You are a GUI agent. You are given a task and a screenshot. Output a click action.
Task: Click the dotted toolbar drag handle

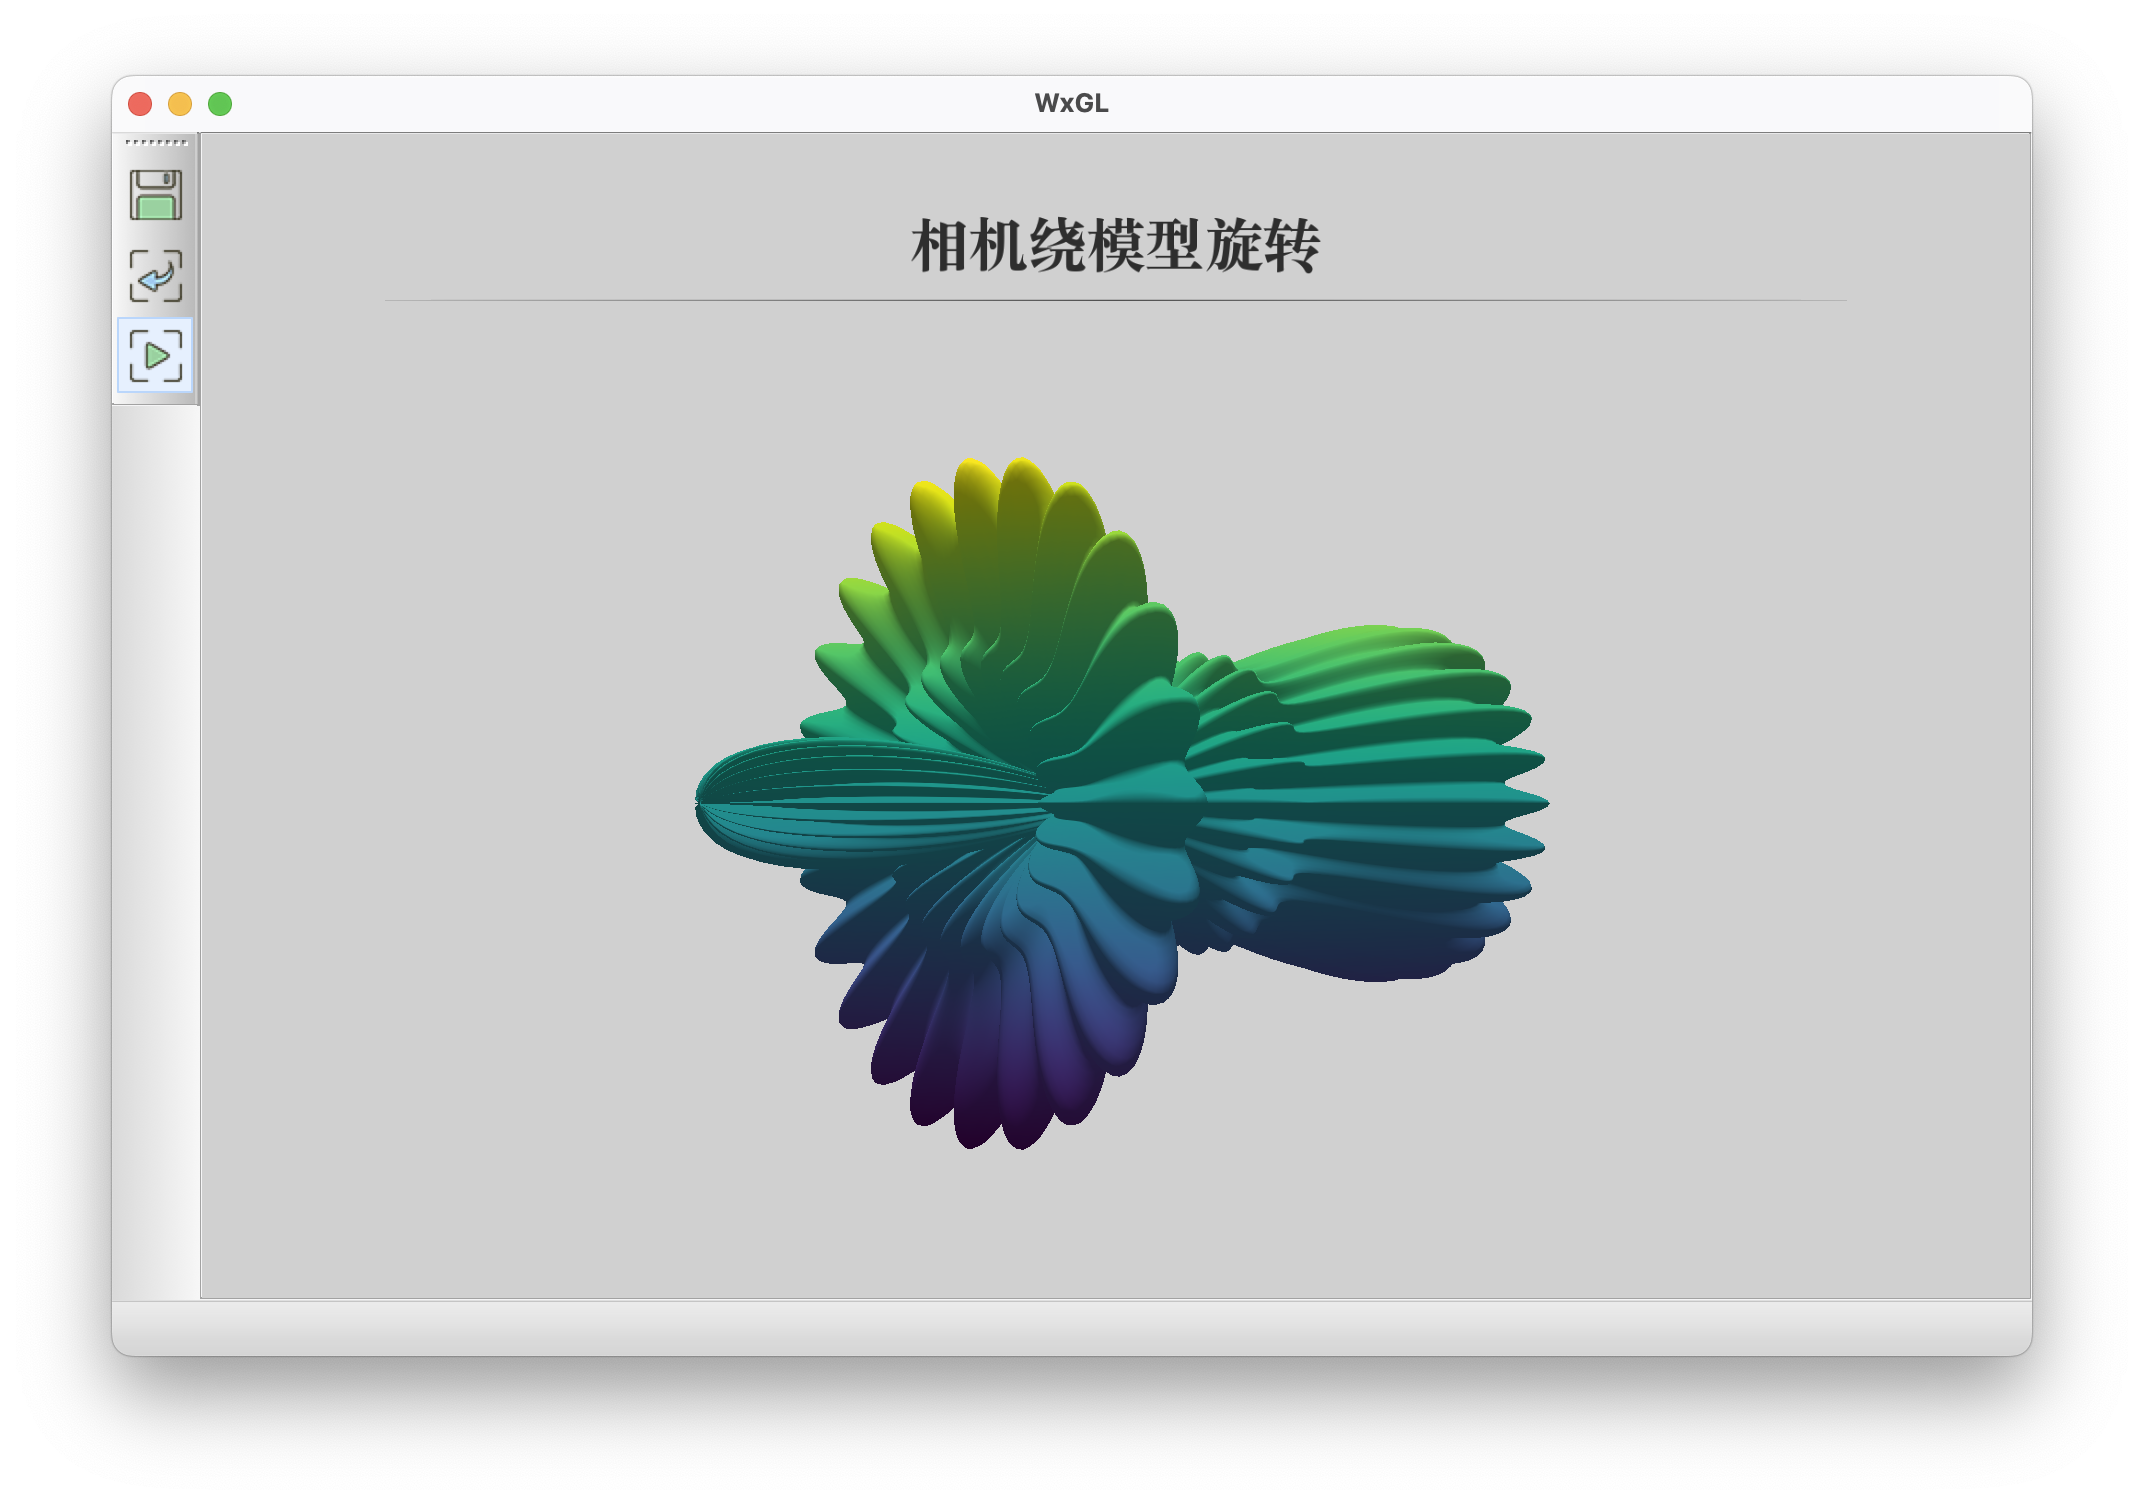point(156,143)
